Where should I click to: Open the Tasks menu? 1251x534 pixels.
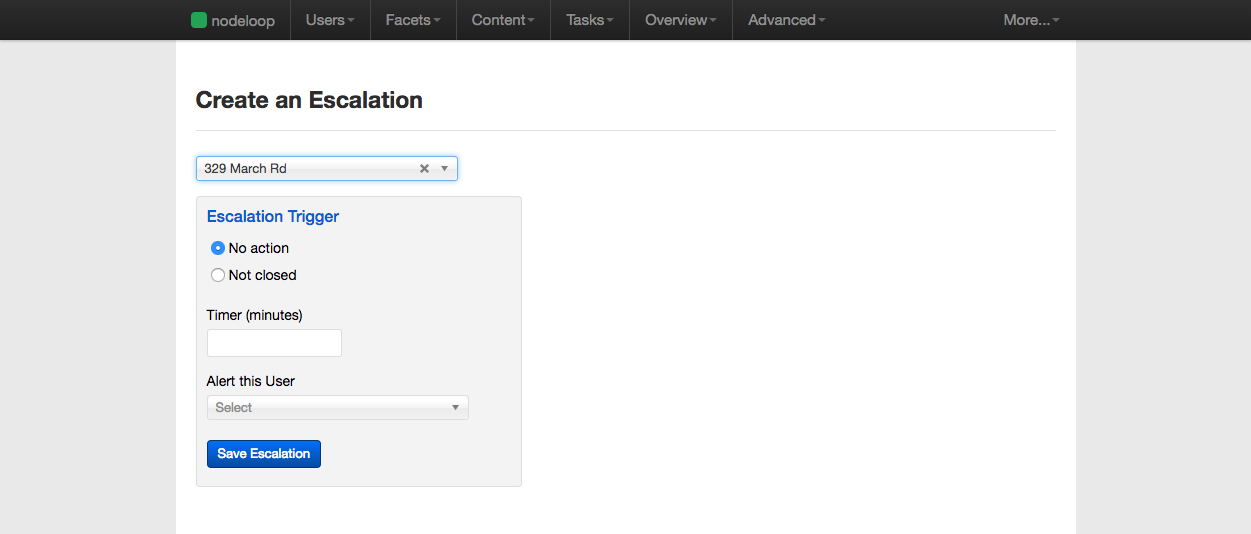tap(590, 20)
